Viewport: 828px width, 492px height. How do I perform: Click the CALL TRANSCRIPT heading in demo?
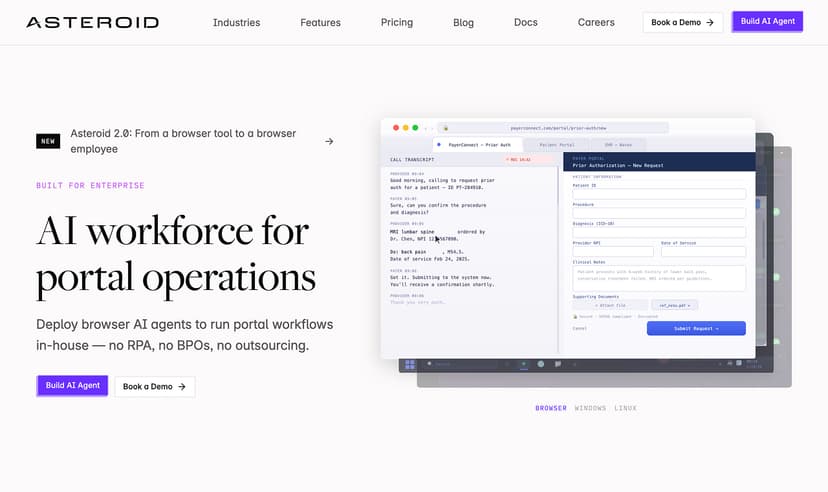point(412,159)
